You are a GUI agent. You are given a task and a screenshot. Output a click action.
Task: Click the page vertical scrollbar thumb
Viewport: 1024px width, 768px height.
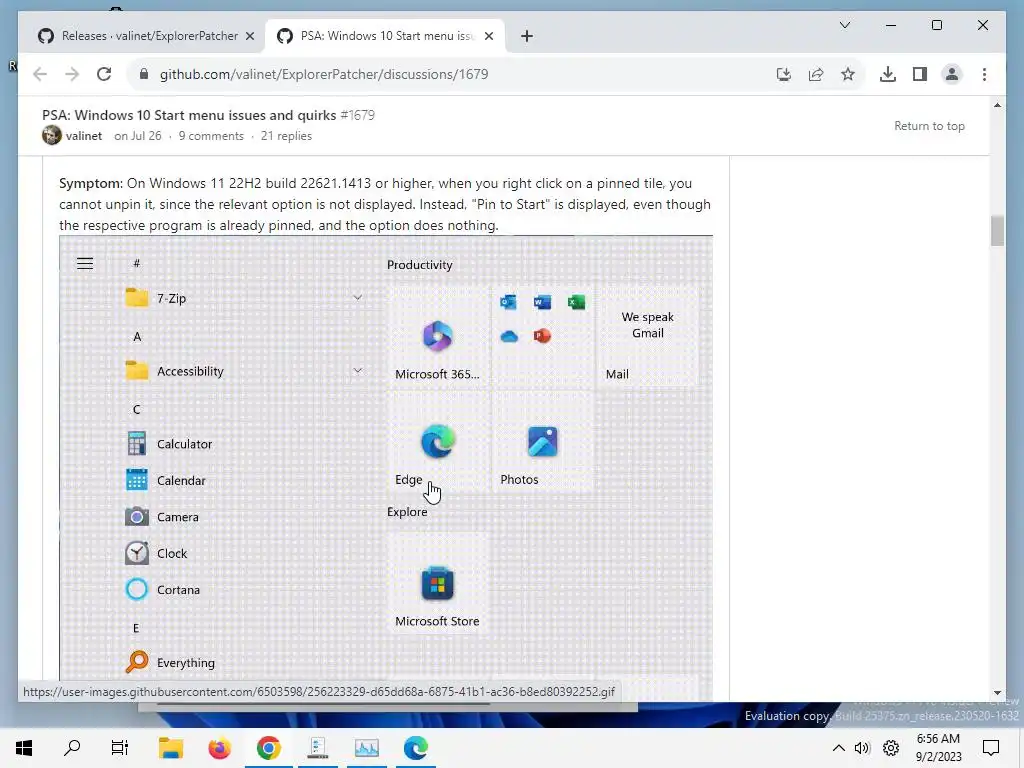pos(997,230)
